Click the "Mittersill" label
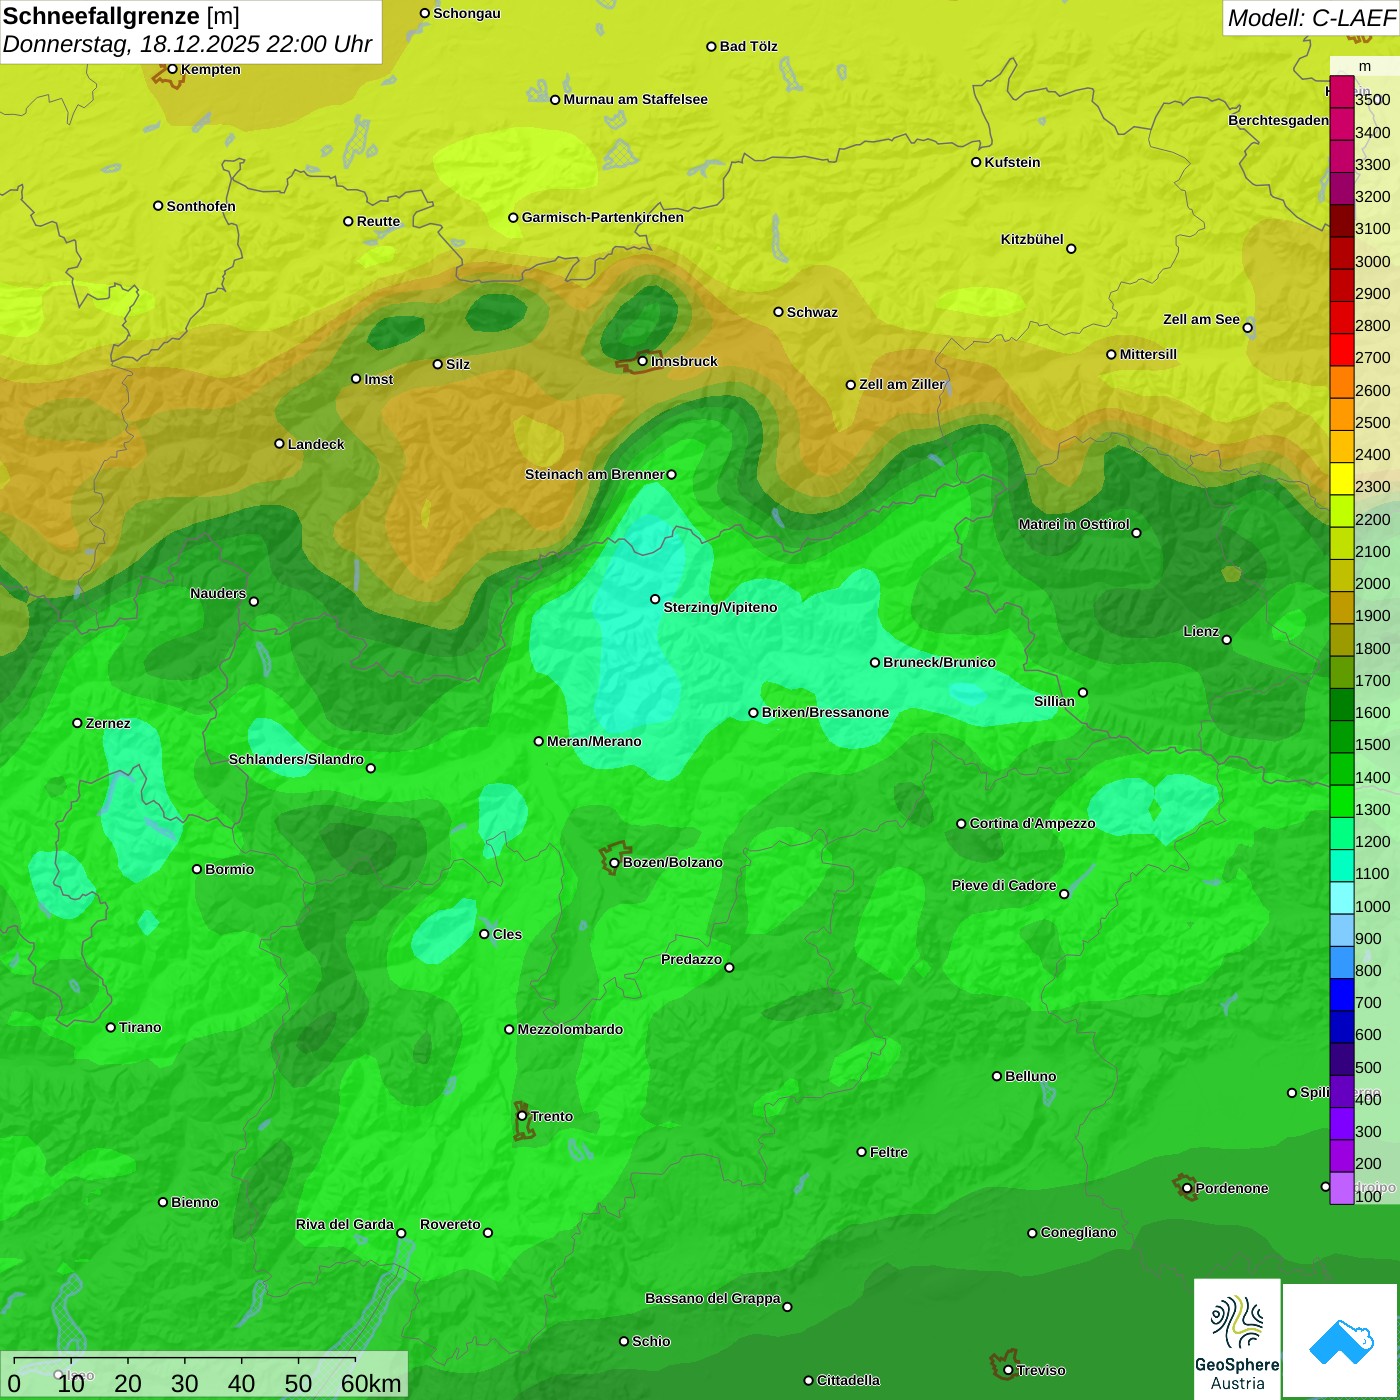 [1148, 354]
